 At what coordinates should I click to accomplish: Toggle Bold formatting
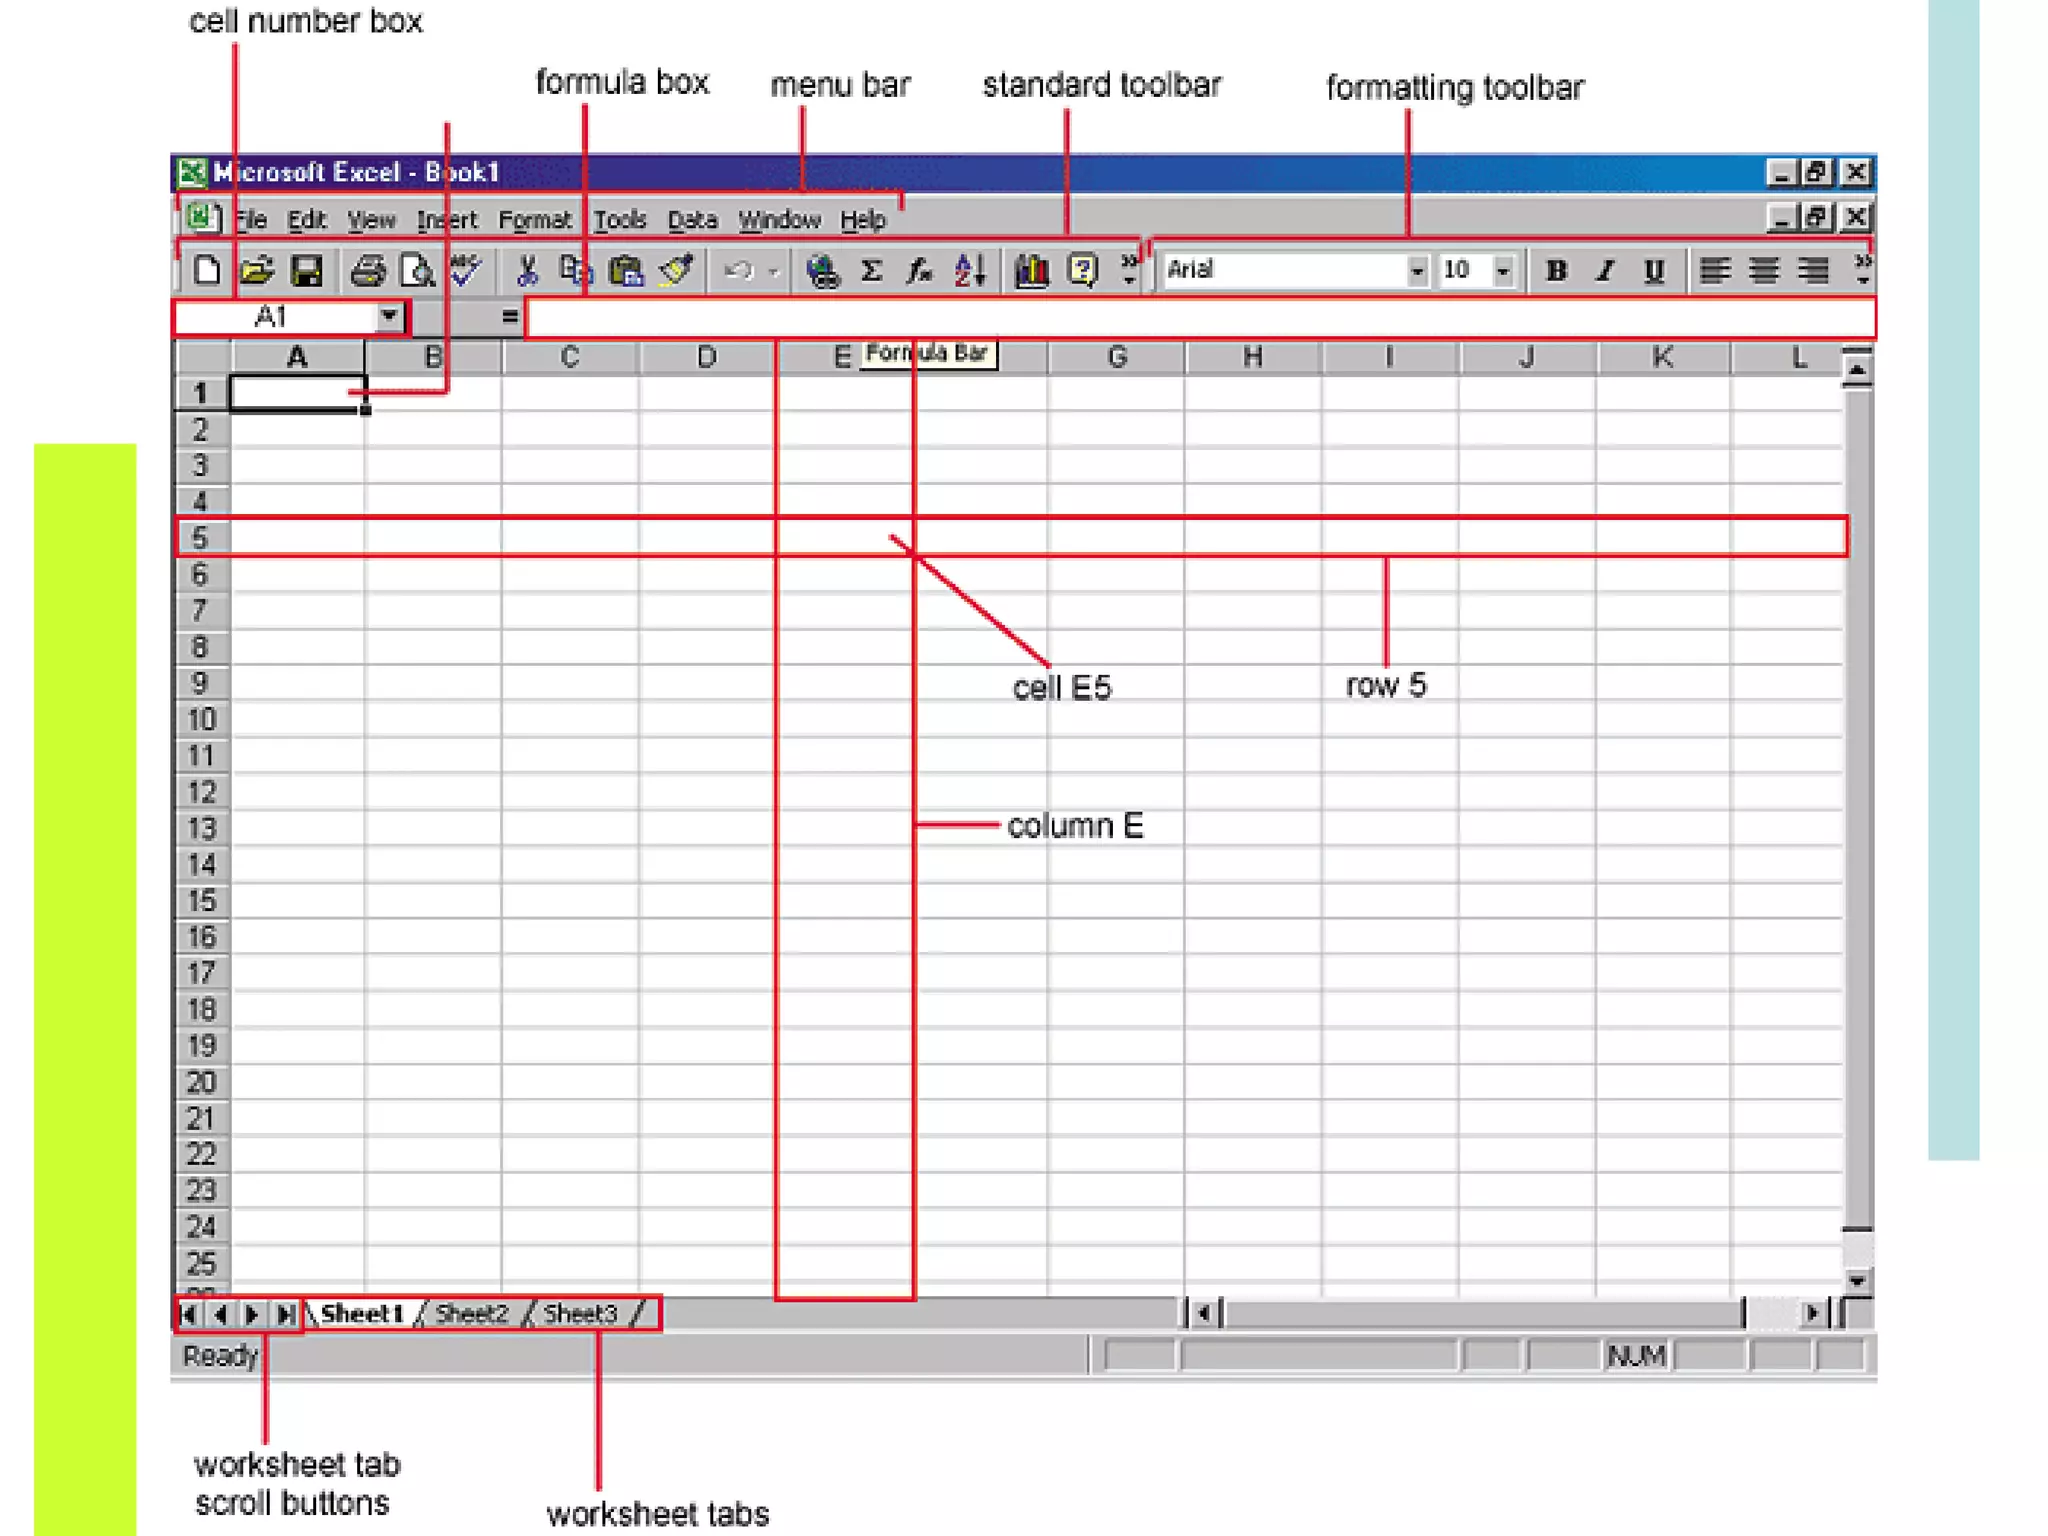tap(1555, 270)
